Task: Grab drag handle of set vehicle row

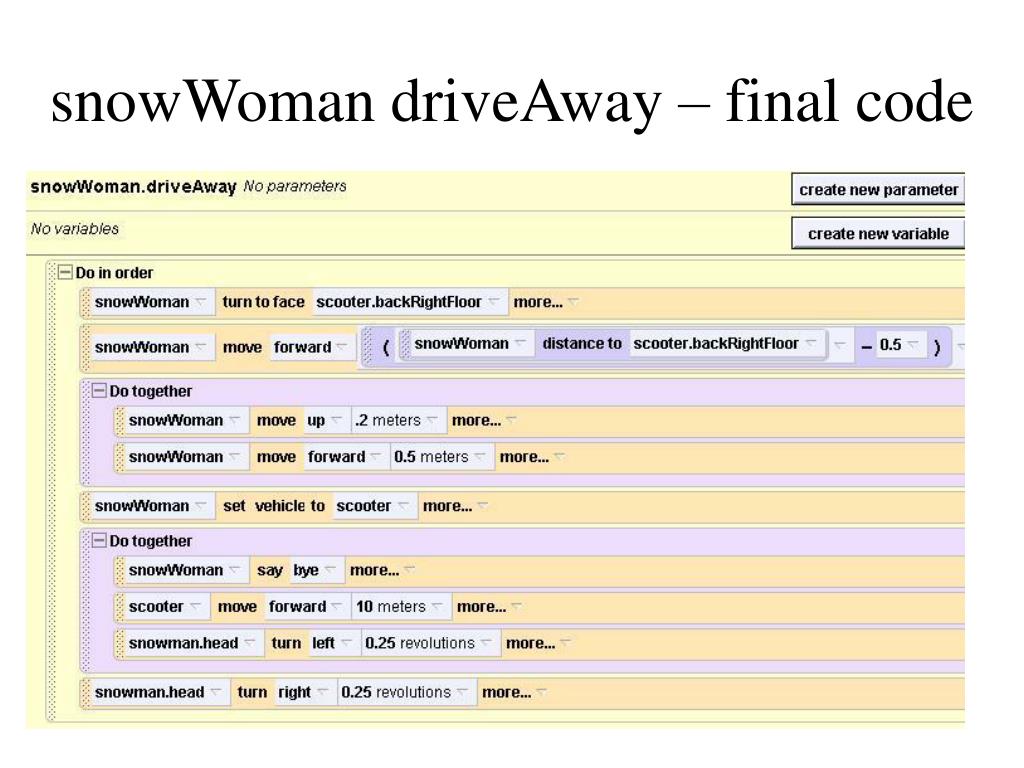Action: 84,505
